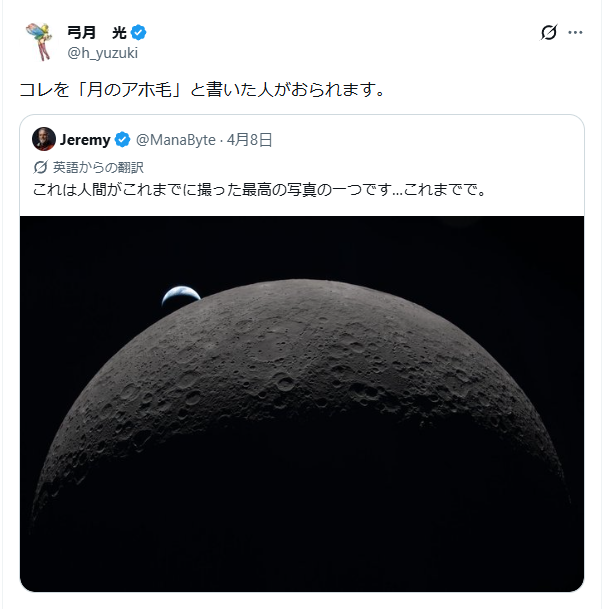
Task: Click the 4月8日 date of quoted post
Action: coord(249,140)
